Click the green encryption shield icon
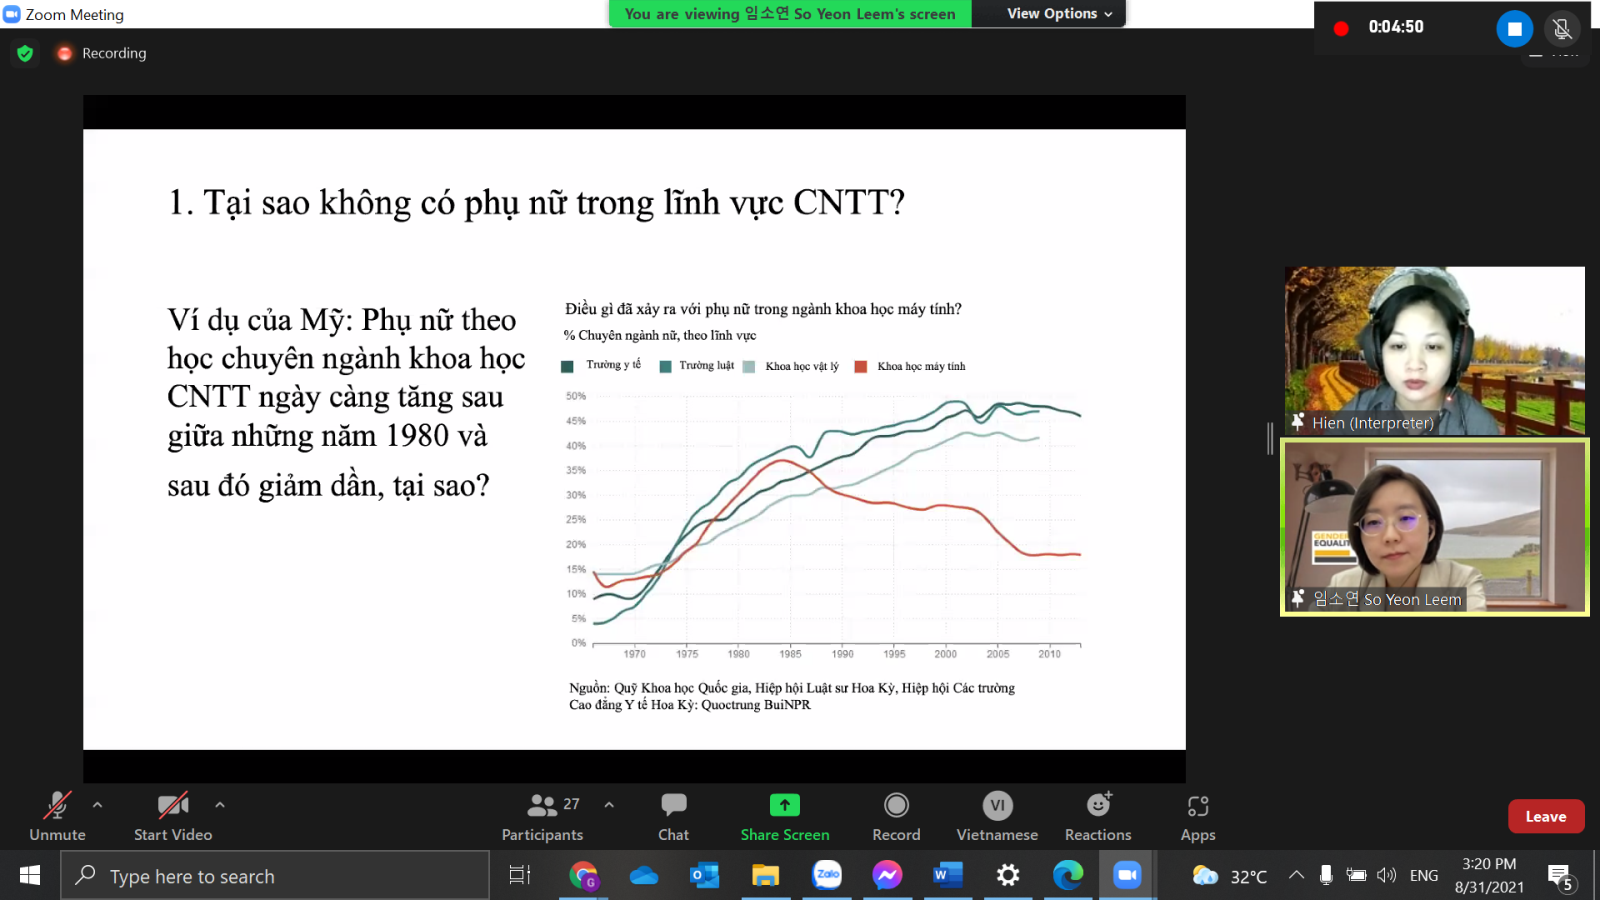This screenshot has width=1600, height=900. tap(25, 53)
